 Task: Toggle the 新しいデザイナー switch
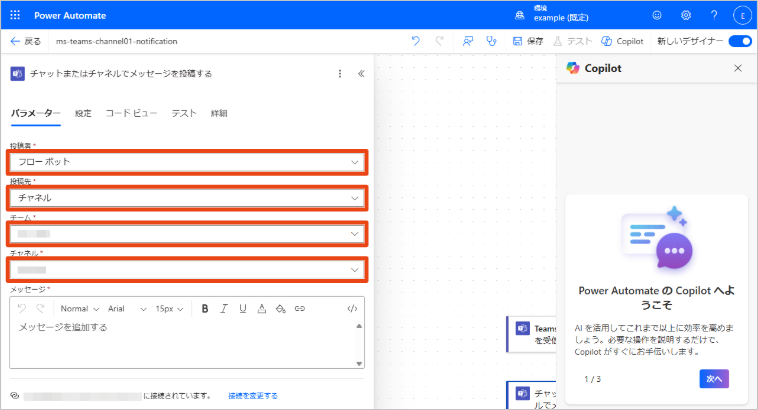point(740,41)
